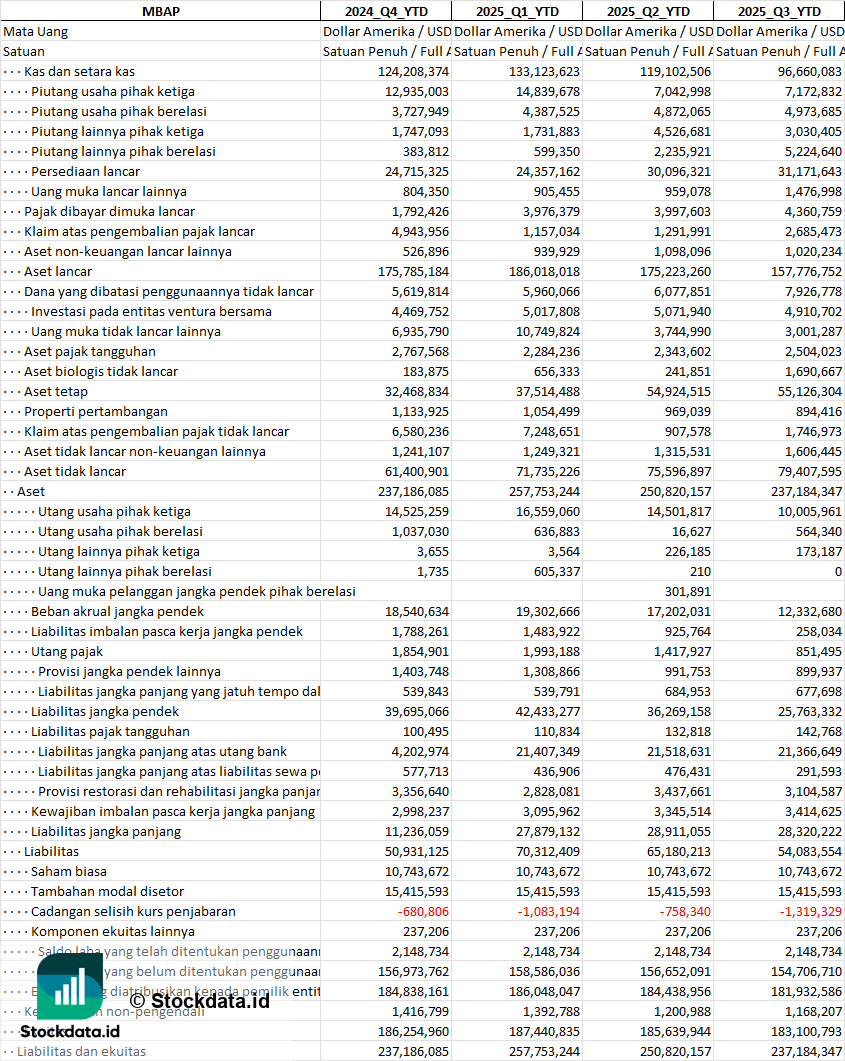This screenshot has width=845, height=1061.
Task: Select Uang muka lancar lainnya label
Action: [x=109, y=191]
